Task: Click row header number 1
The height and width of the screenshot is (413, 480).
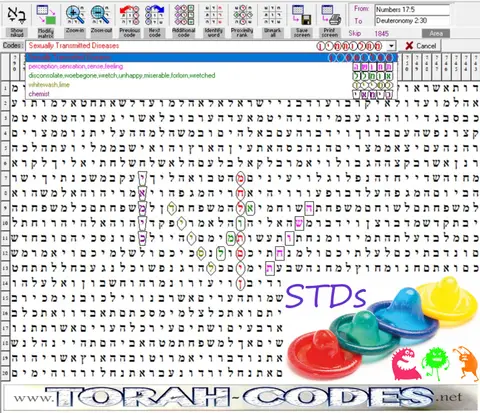Action: 5,88
